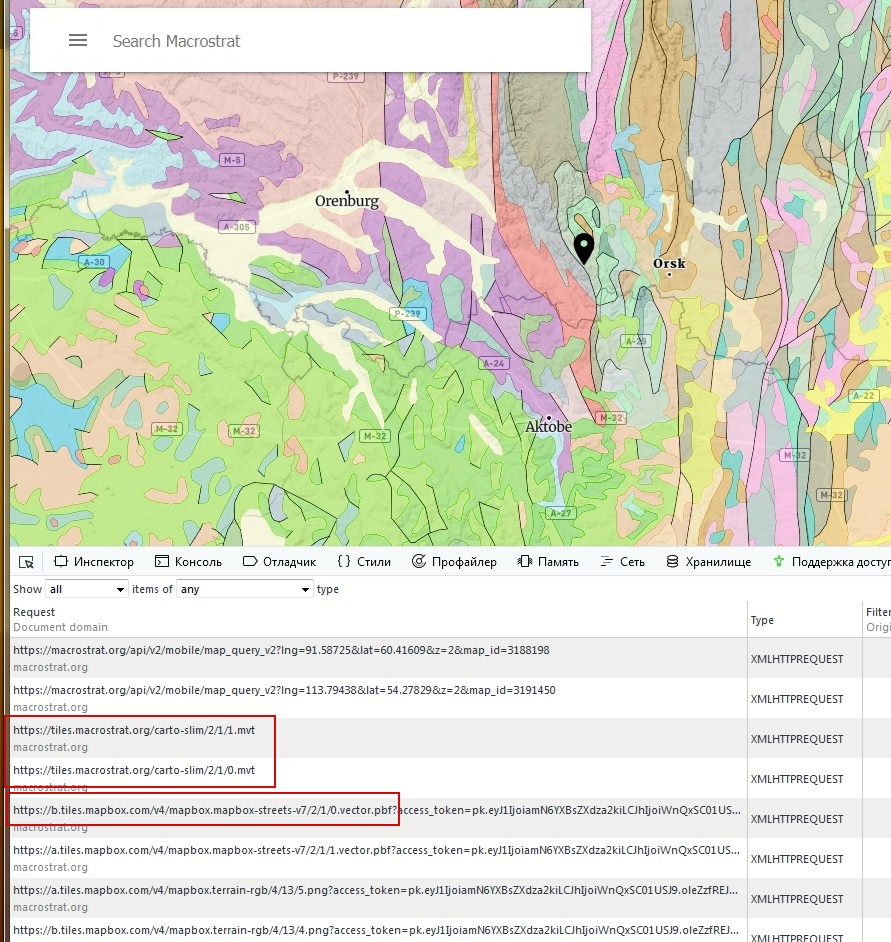Screen dimensions: 891x942
Task: Expand the items of 'any' dropdown
Action: point(245,590)
